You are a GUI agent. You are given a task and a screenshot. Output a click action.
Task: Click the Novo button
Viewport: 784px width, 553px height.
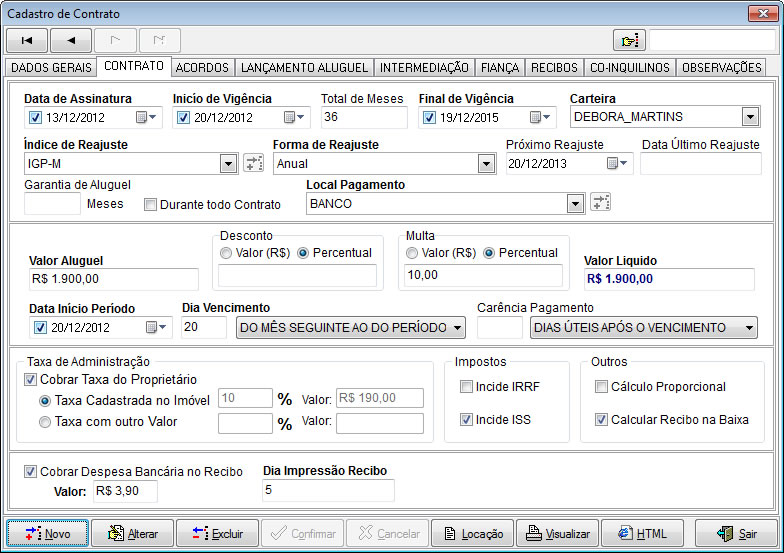47,534
